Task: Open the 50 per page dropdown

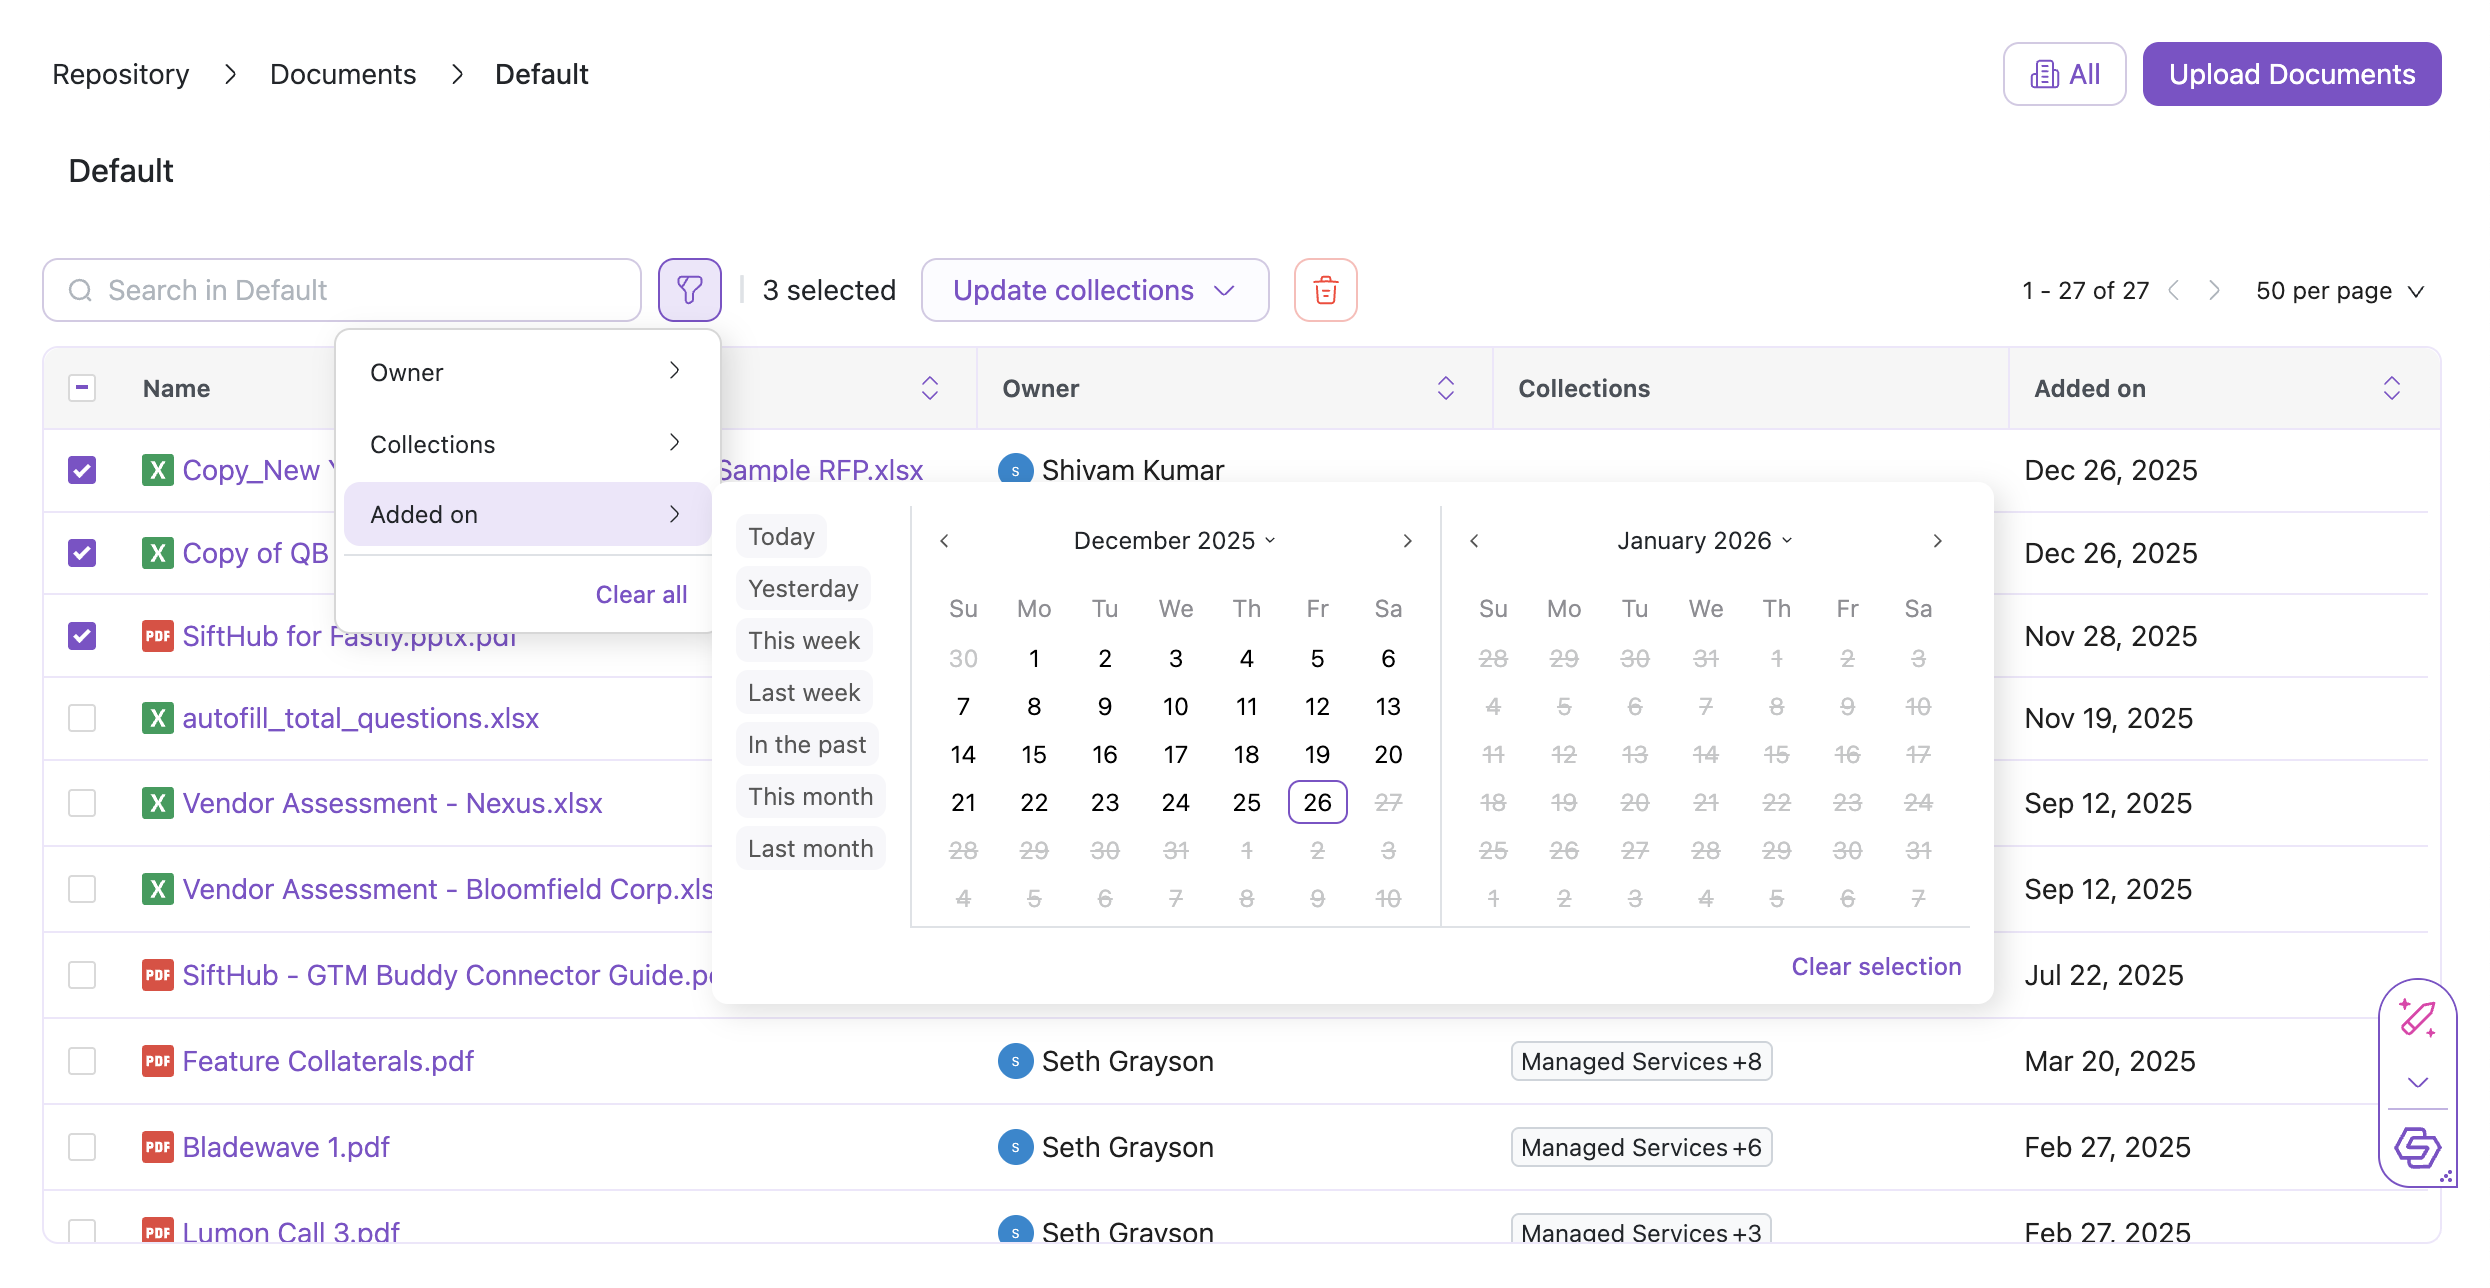Action: point(2339,291)
